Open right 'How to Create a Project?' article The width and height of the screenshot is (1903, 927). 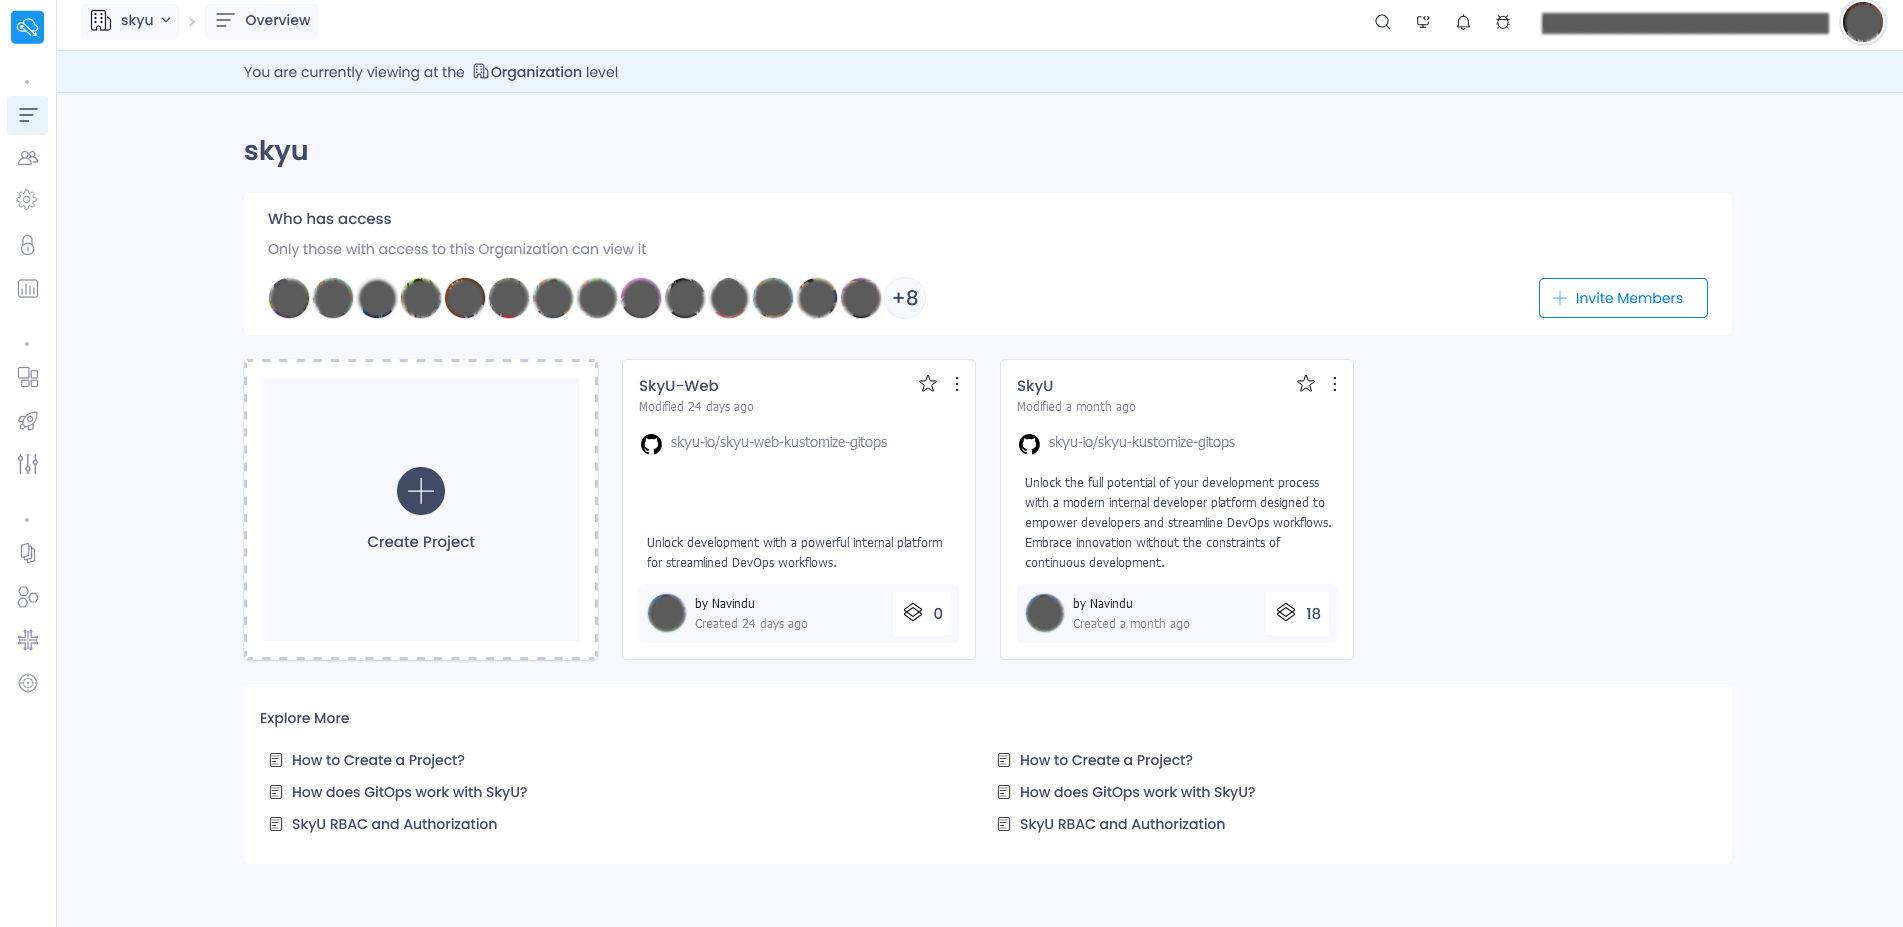click(x=1106, y=760)
